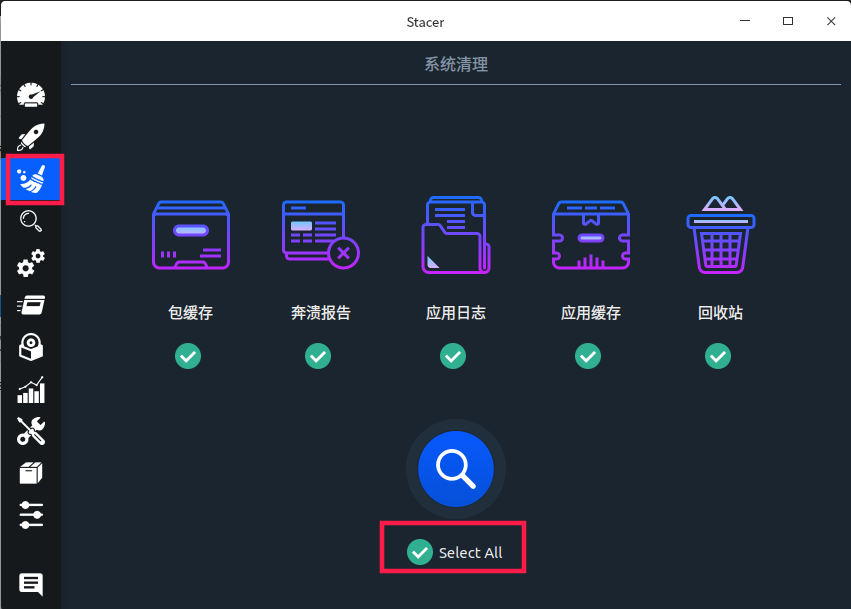Open APT Repository Manager box icon
The height and width of the screenshot is (609, 851).
pyautogui.click(x=31, y=473)
